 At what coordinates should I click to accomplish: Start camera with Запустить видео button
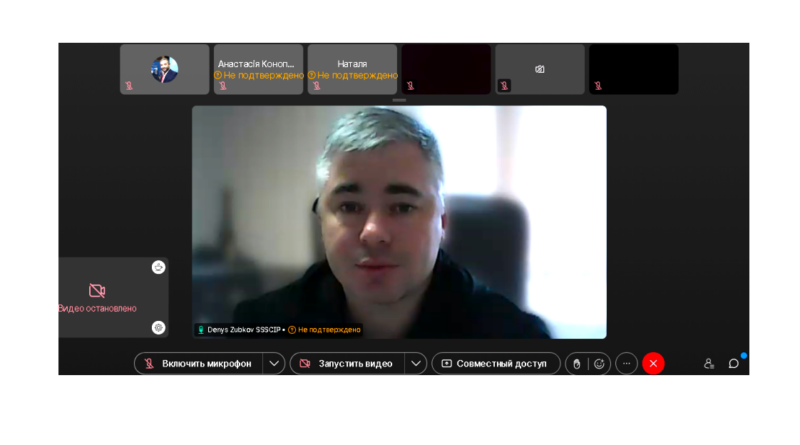coord(347,364)
